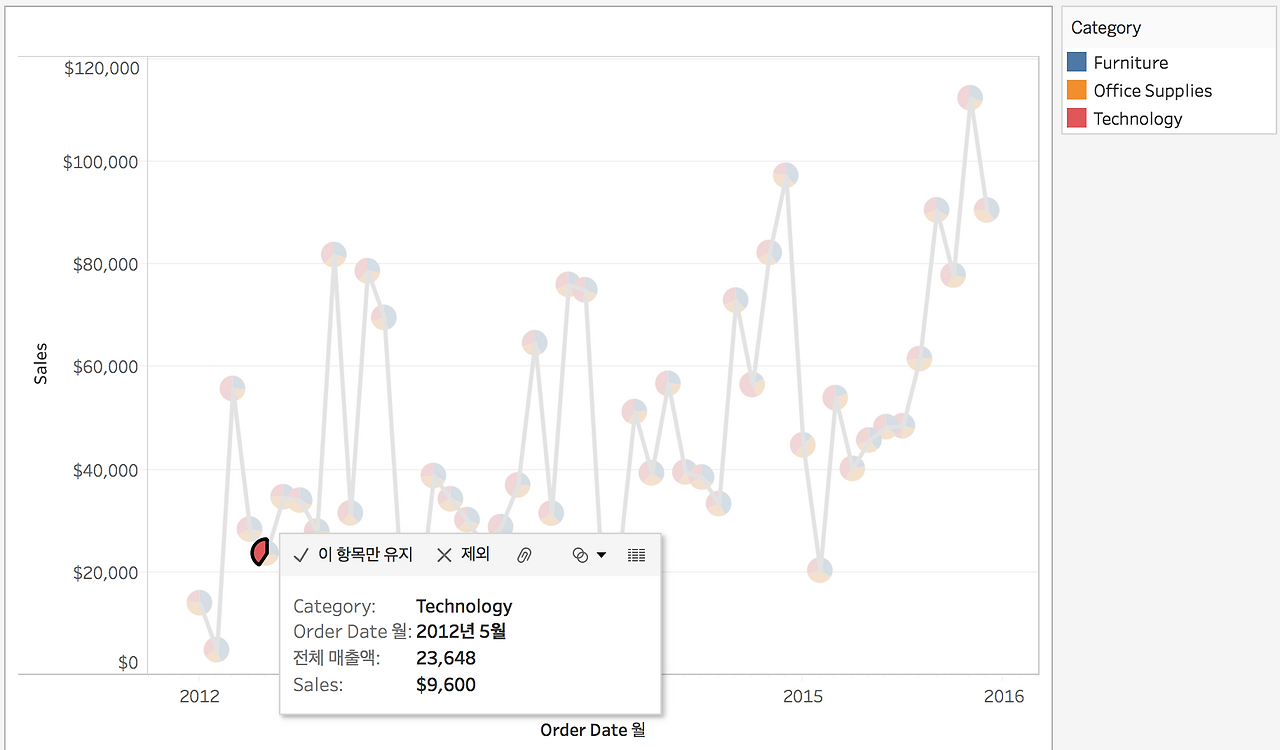
Task: Click the checkmark icon for 이 항목만 유지
Action: [x=301, y=555]
